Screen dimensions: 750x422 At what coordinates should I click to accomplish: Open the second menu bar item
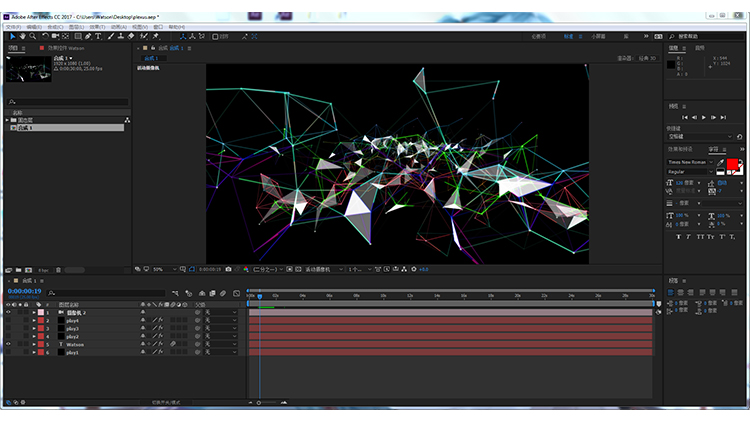[34, 27]
